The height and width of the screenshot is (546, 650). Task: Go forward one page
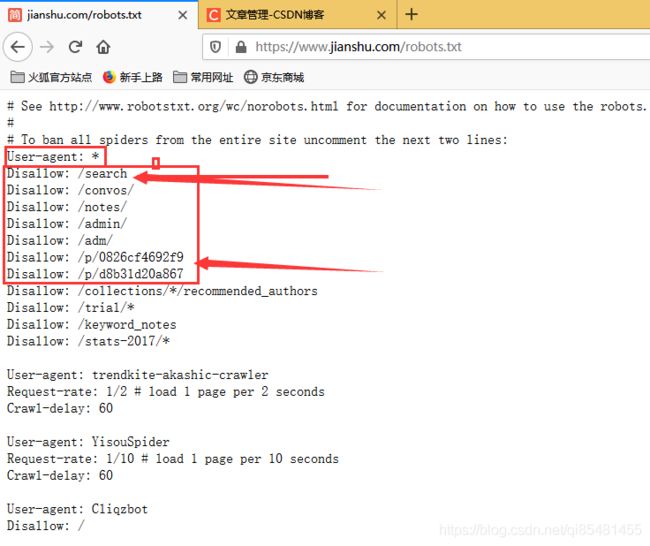[x=47, y=47]
